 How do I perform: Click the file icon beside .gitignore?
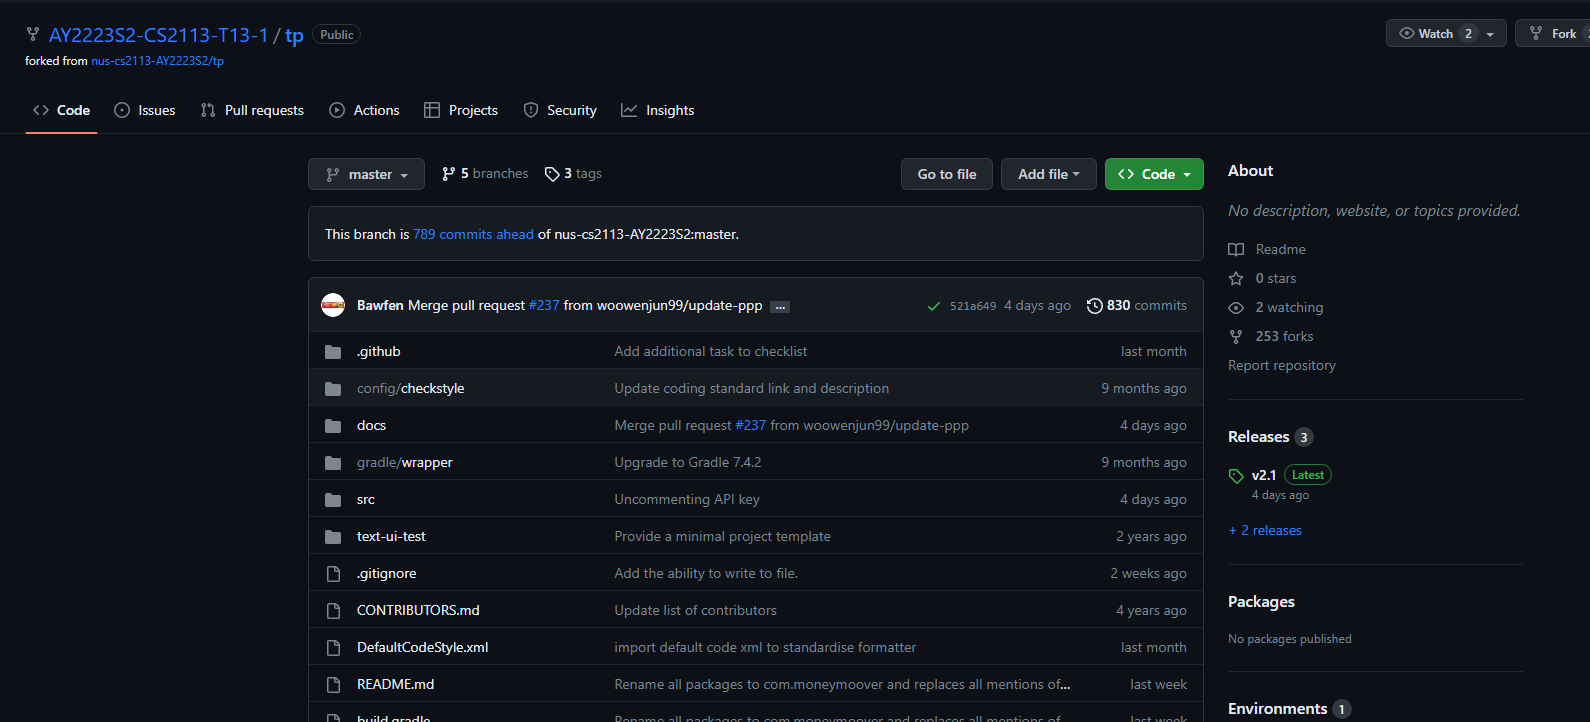click(x=333, y=574)
